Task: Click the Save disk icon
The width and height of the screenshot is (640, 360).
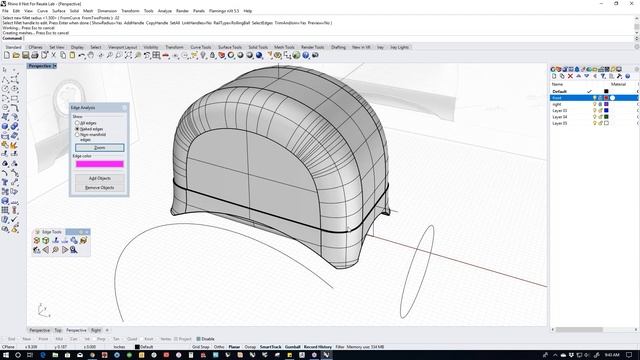Action: [x=26, y=55]
